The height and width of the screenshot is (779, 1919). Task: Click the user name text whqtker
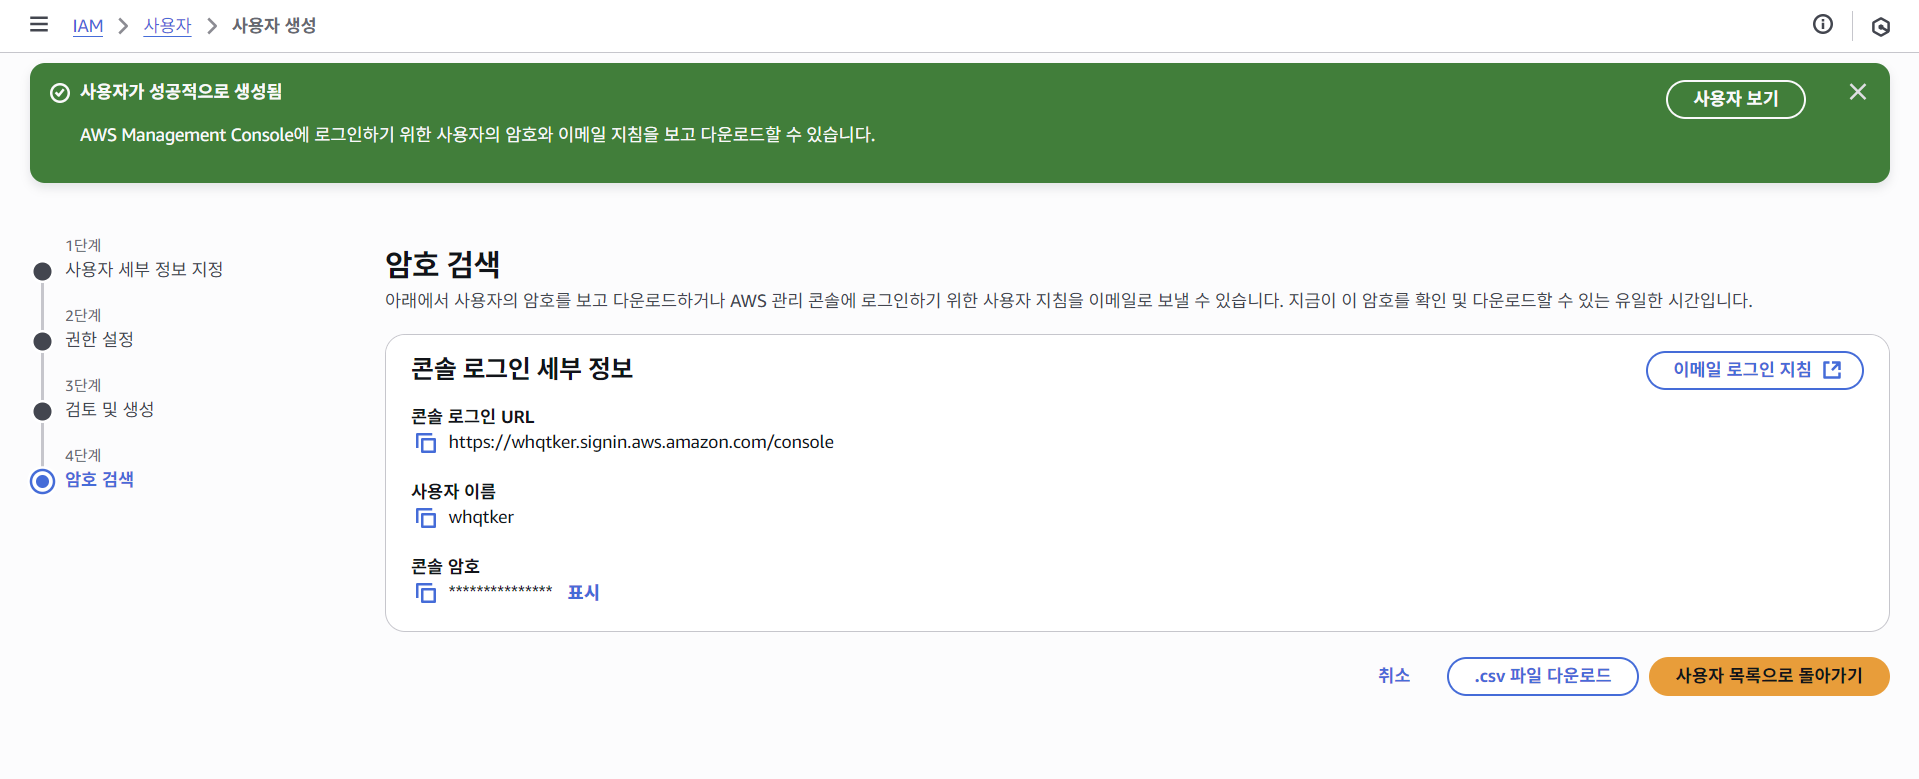tap(481, 517)
